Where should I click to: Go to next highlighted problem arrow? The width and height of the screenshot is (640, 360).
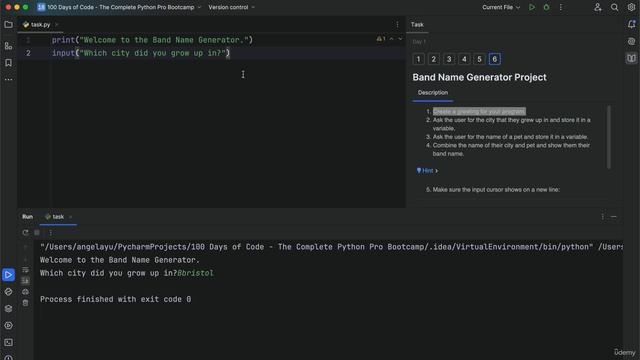(x=400, y=39)
